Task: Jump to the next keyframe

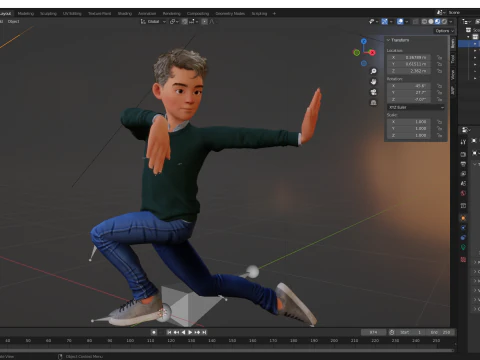Action: (x=197, y=332)
